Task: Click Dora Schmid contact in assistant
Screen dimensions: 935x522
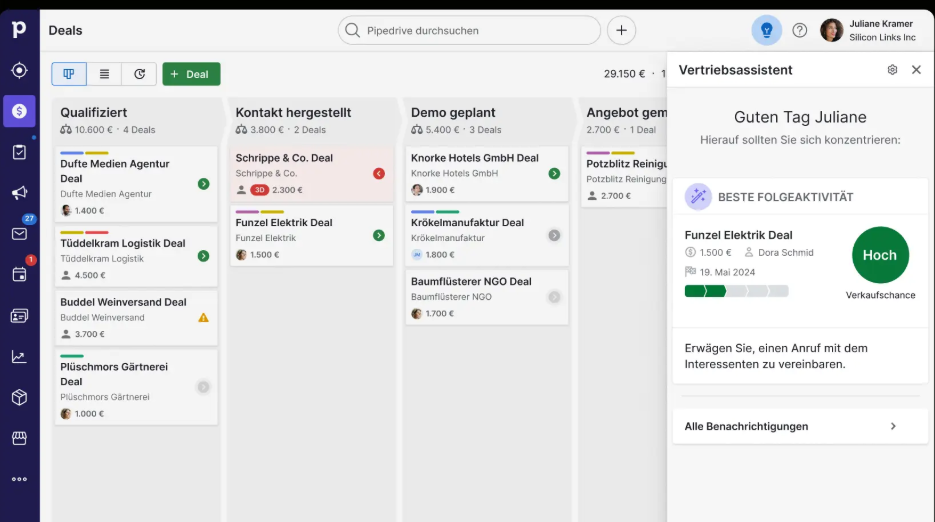Action: pos(779,252)
